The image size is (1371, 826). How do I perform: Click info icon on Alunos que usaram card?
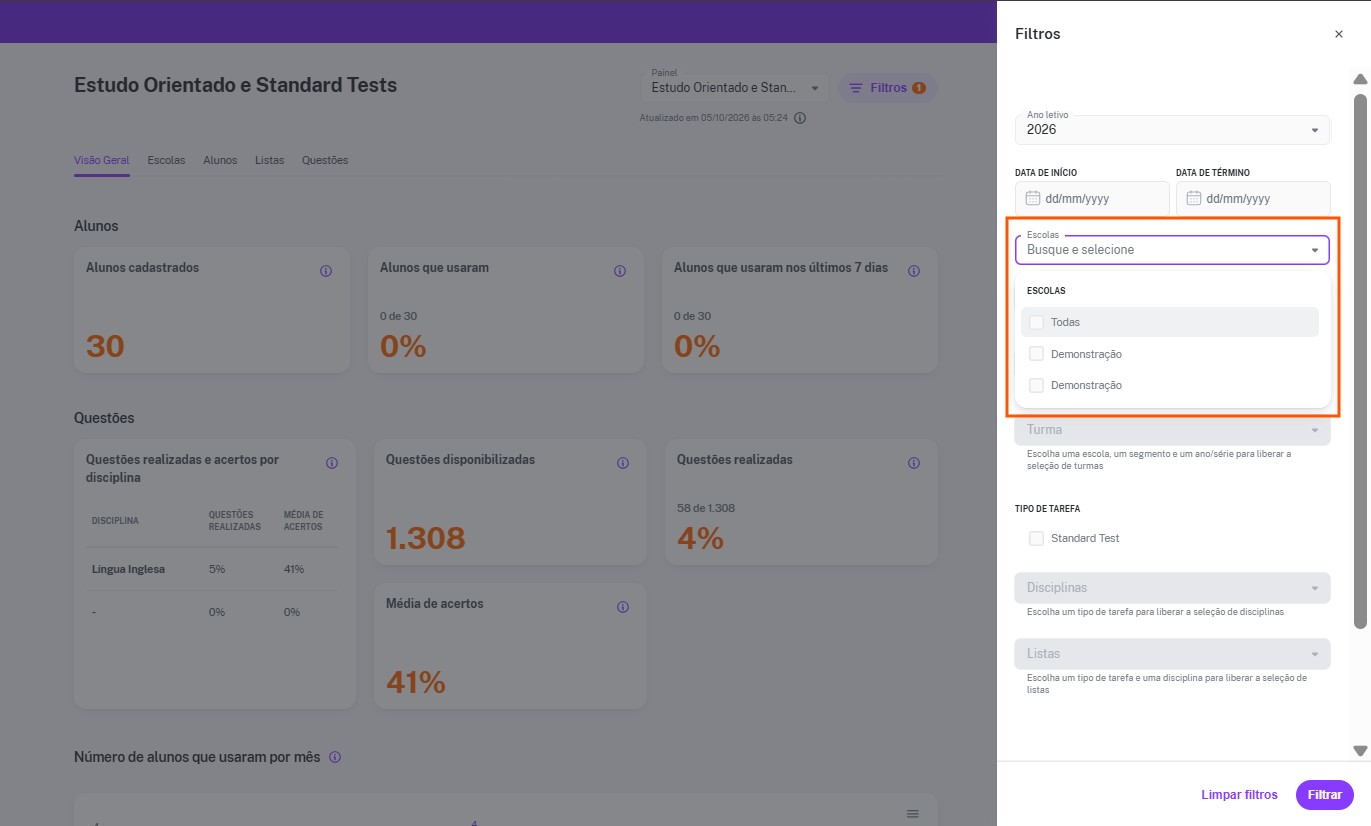pos(620,271)
